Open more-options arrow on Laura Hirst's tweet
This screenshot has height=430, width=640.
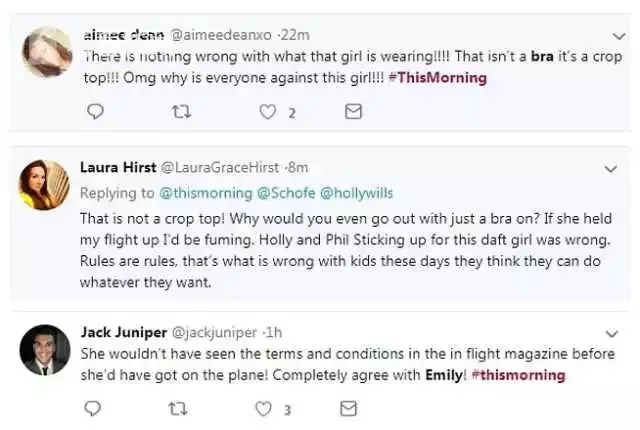[x=612, y=166]
